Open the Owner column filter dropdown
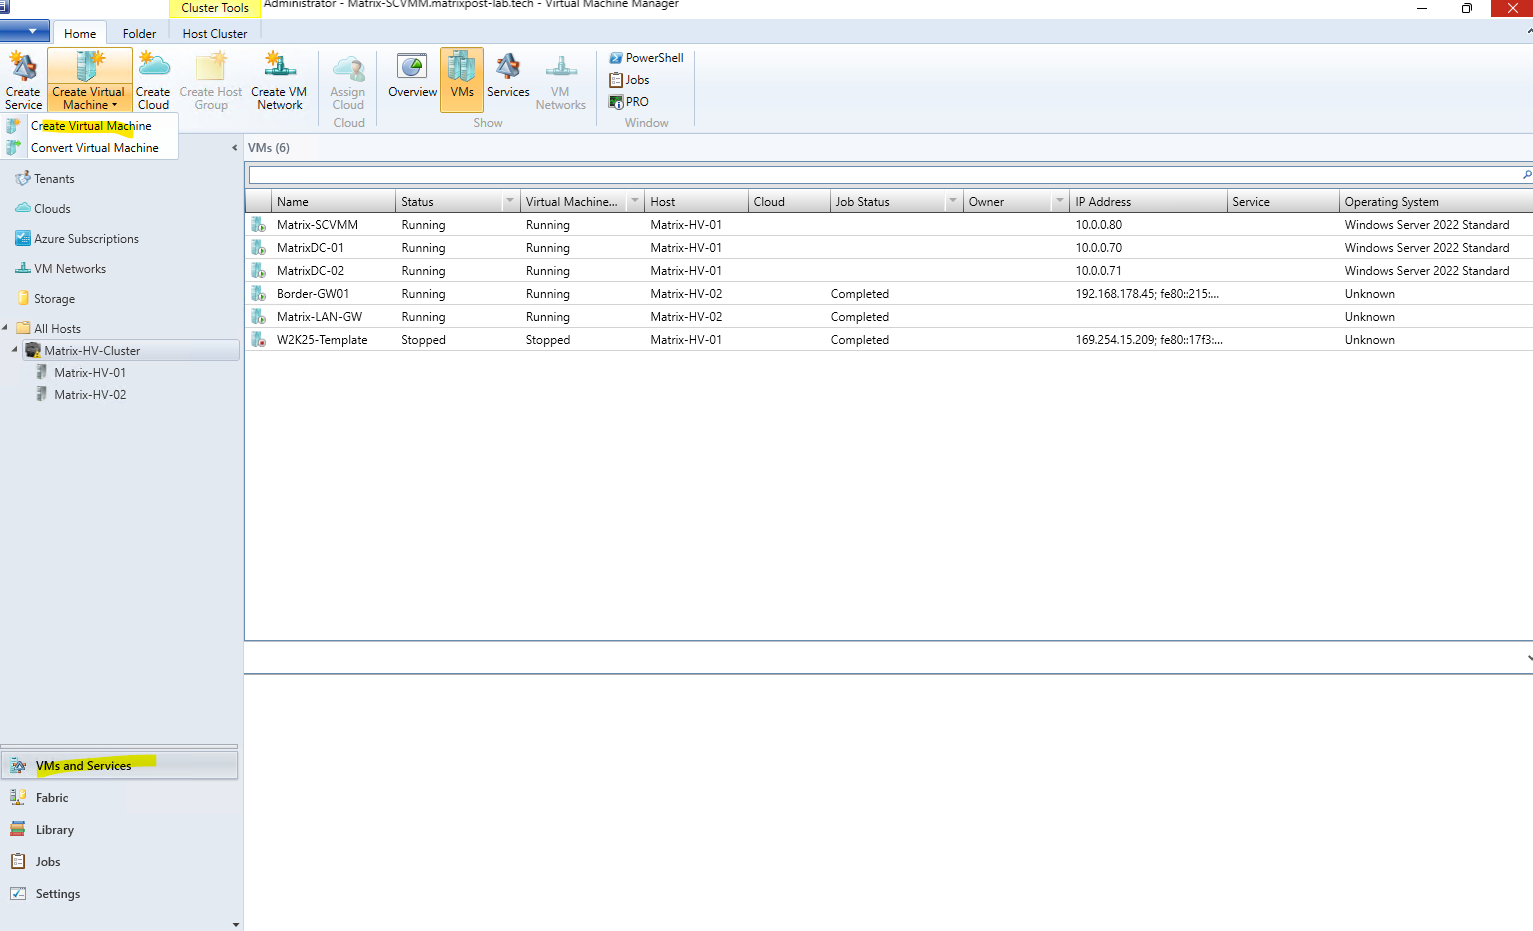 coord(1060,201)
